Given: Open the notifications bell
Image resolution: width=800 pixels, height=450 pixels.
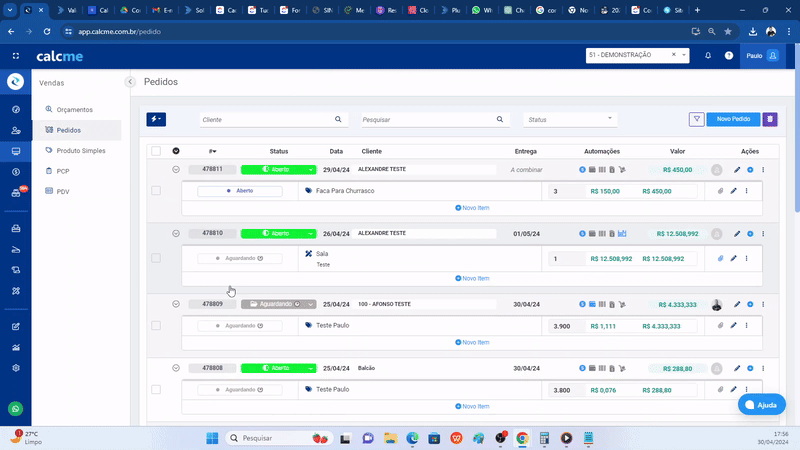Looking at the screenshot, I should click(708, 56).
